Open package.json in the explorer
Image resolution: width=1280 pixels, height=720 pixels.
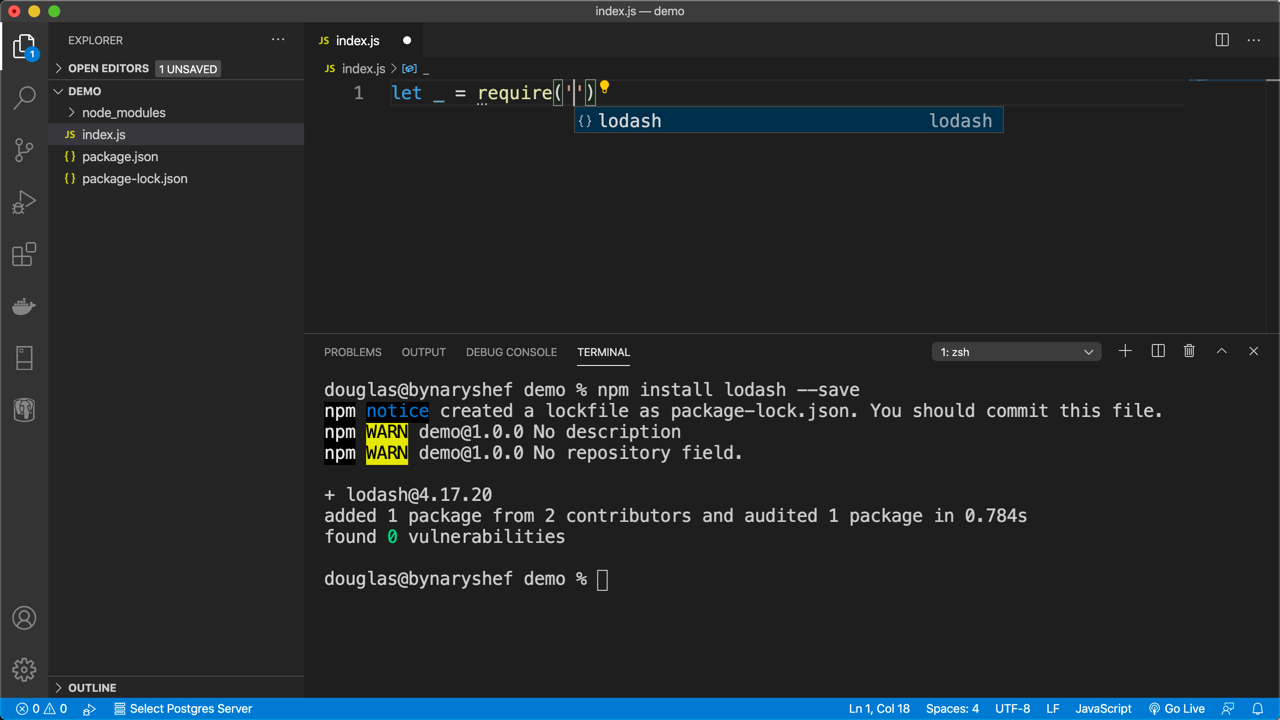tap(176, 157)
